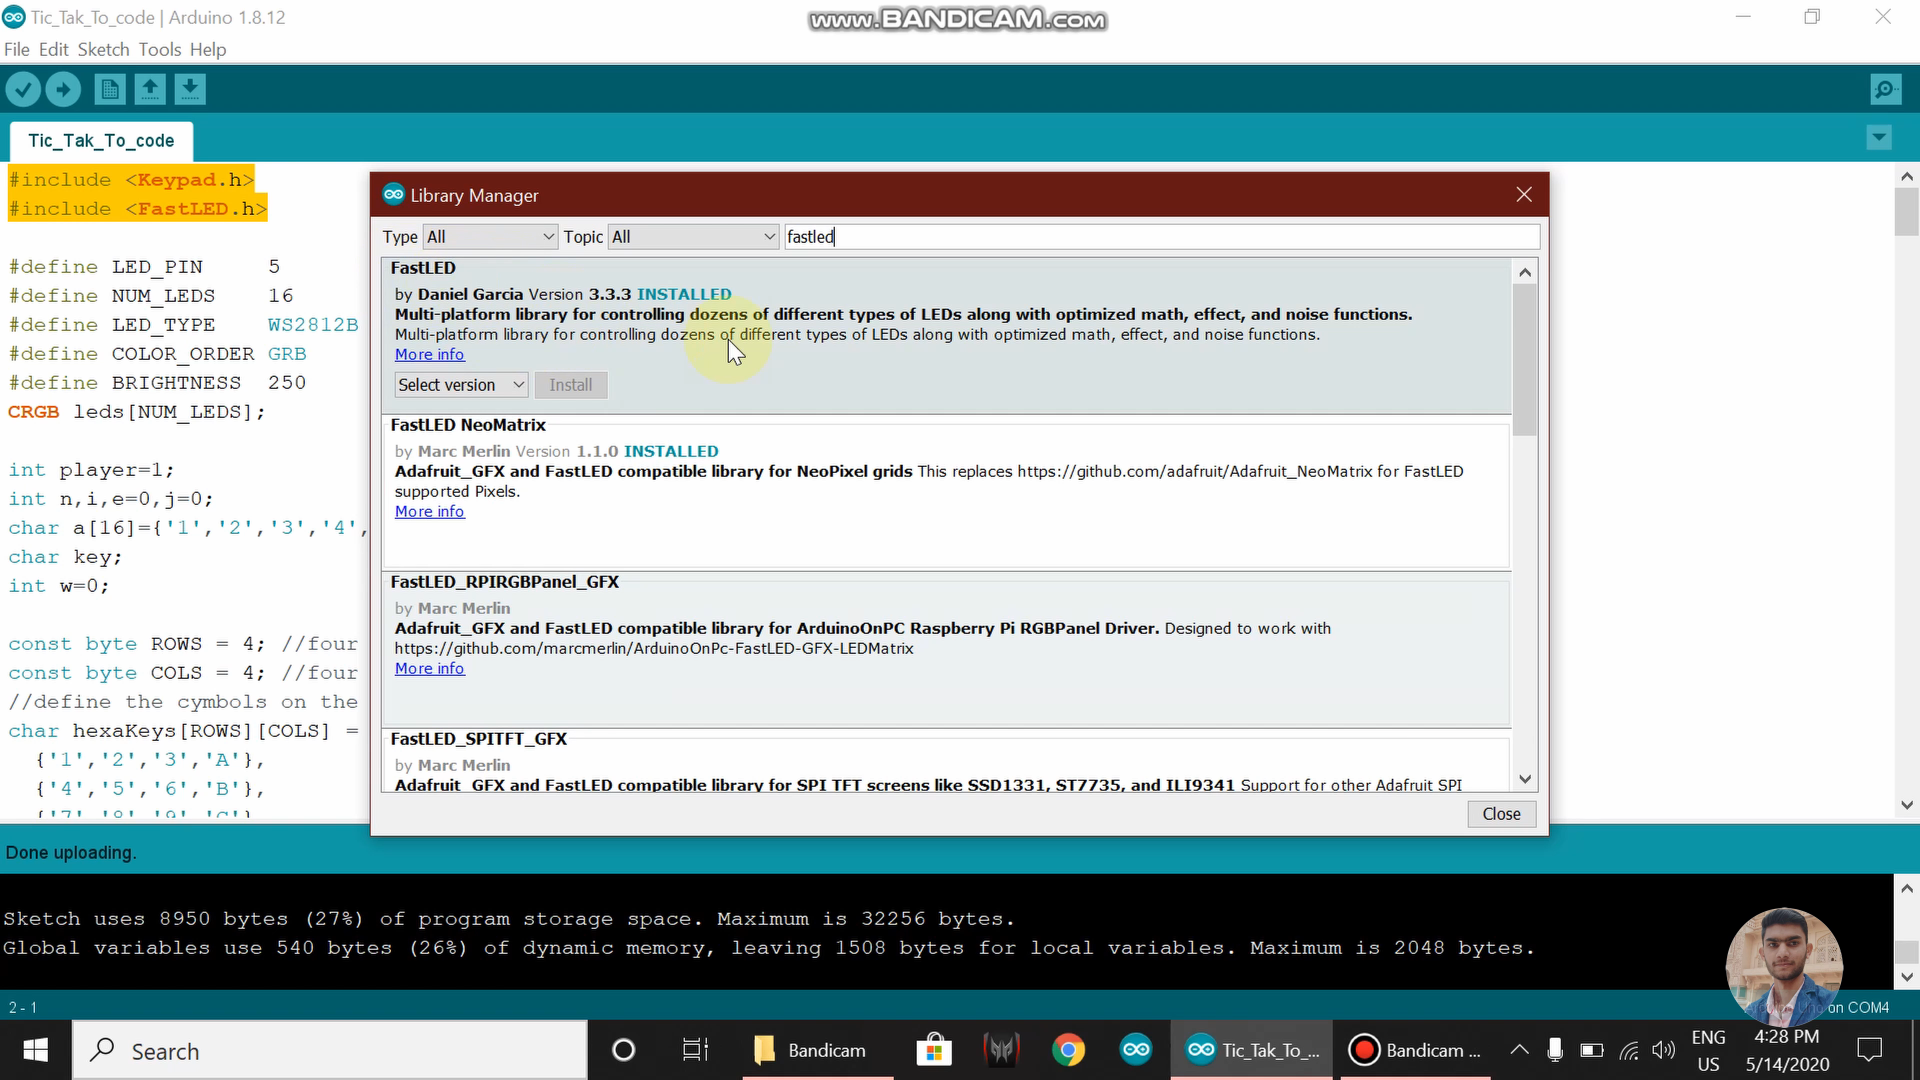Image resolution: width=1920 pixels, height=1080 pixels.
Task: Open Cortana circle icon on taskbar
Action: (623, 1050)
